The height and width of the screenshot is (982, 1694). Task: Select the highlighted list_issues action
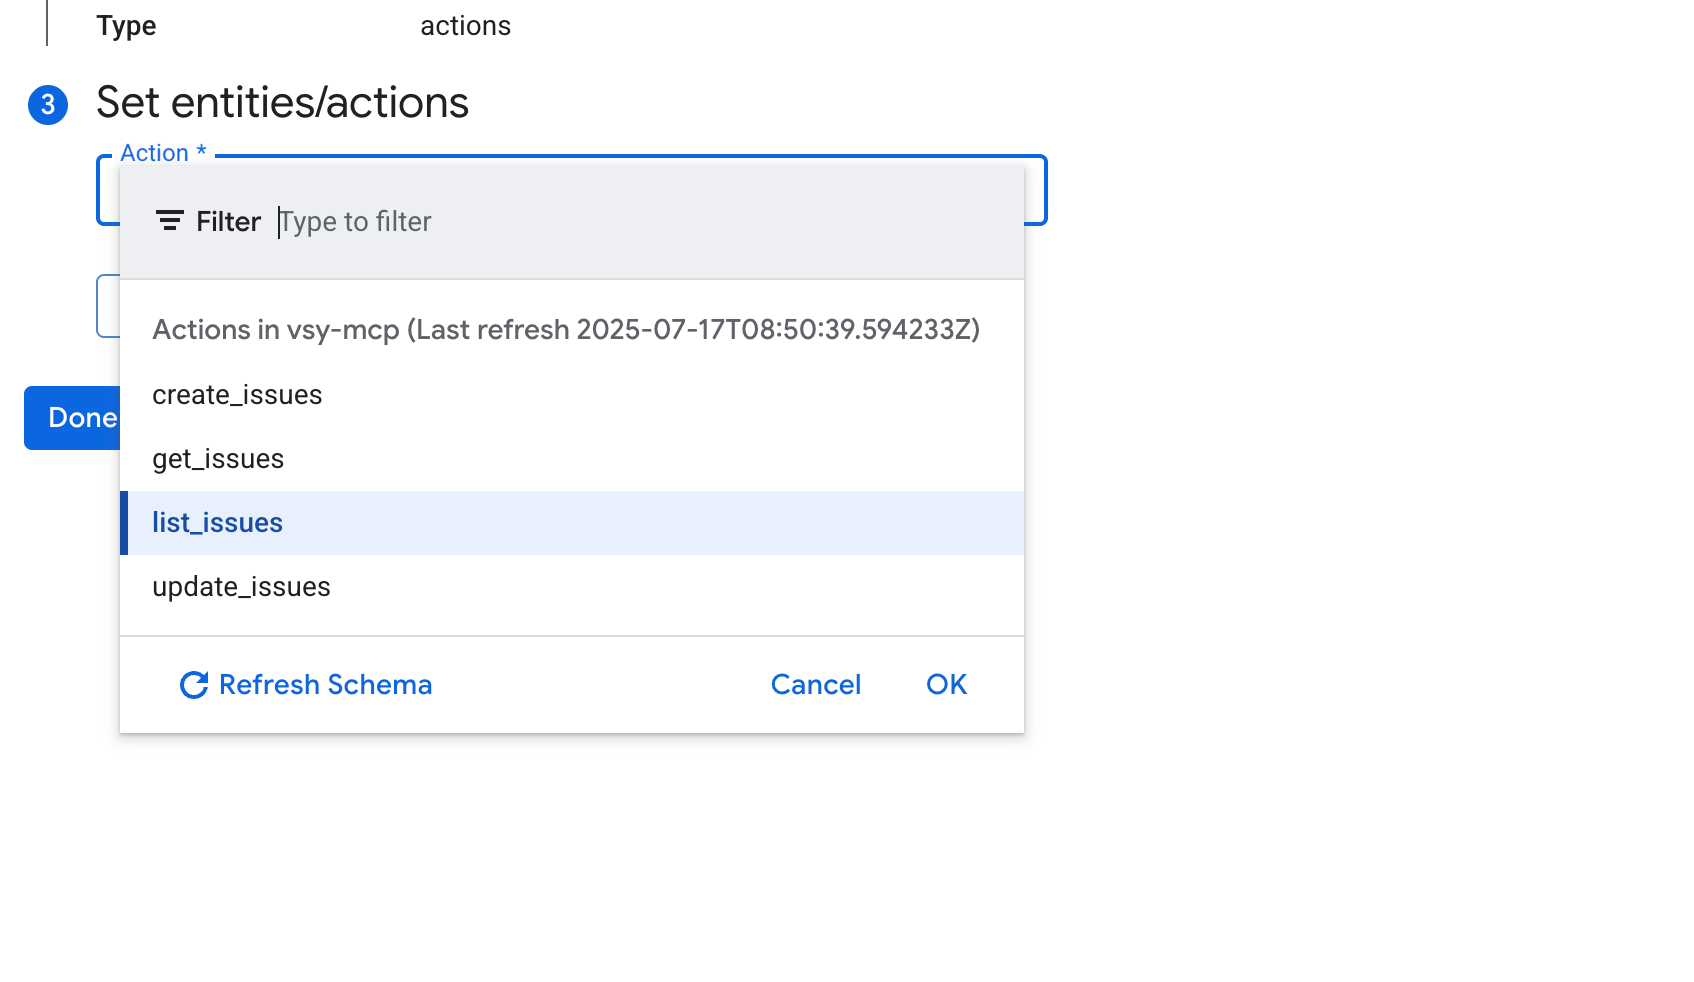click(x=217, y=522)
